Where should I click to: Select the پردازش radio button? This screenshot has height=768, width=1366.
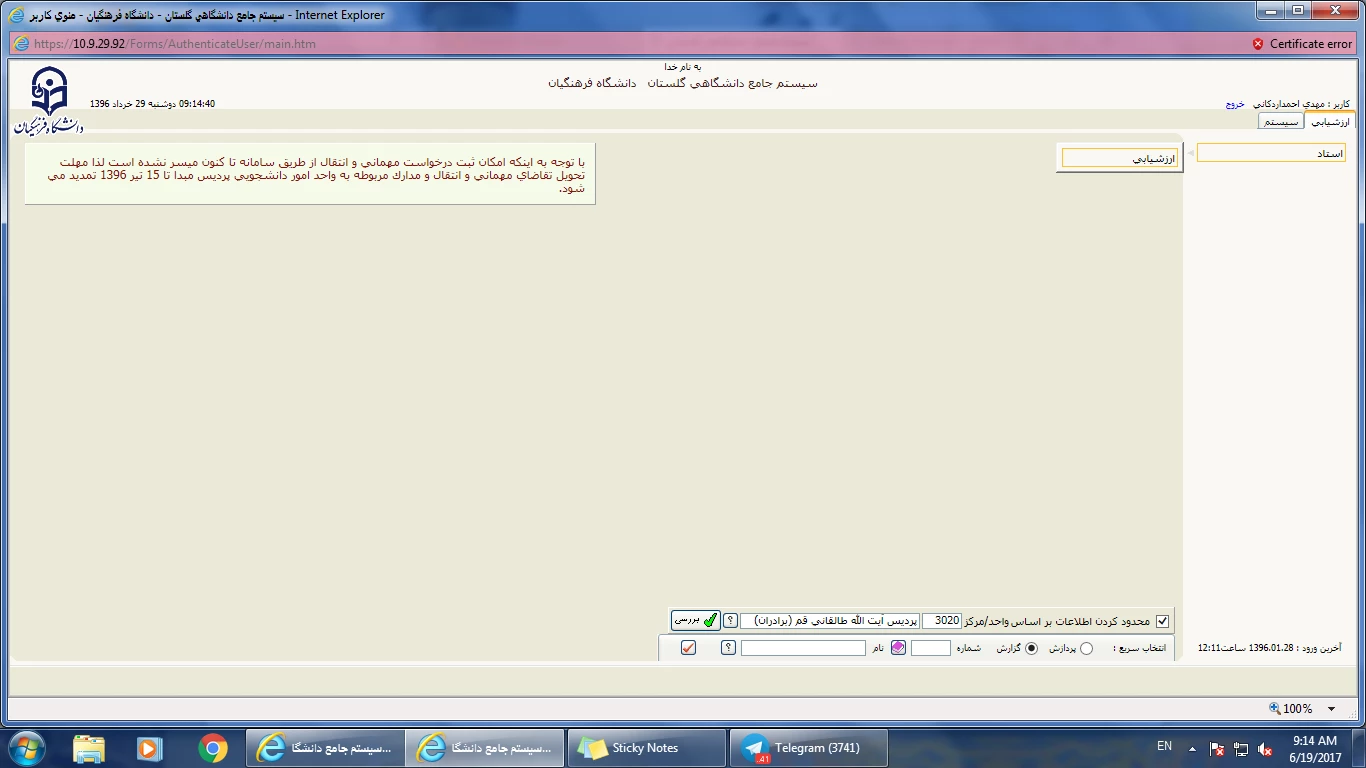click(1087, 648)
